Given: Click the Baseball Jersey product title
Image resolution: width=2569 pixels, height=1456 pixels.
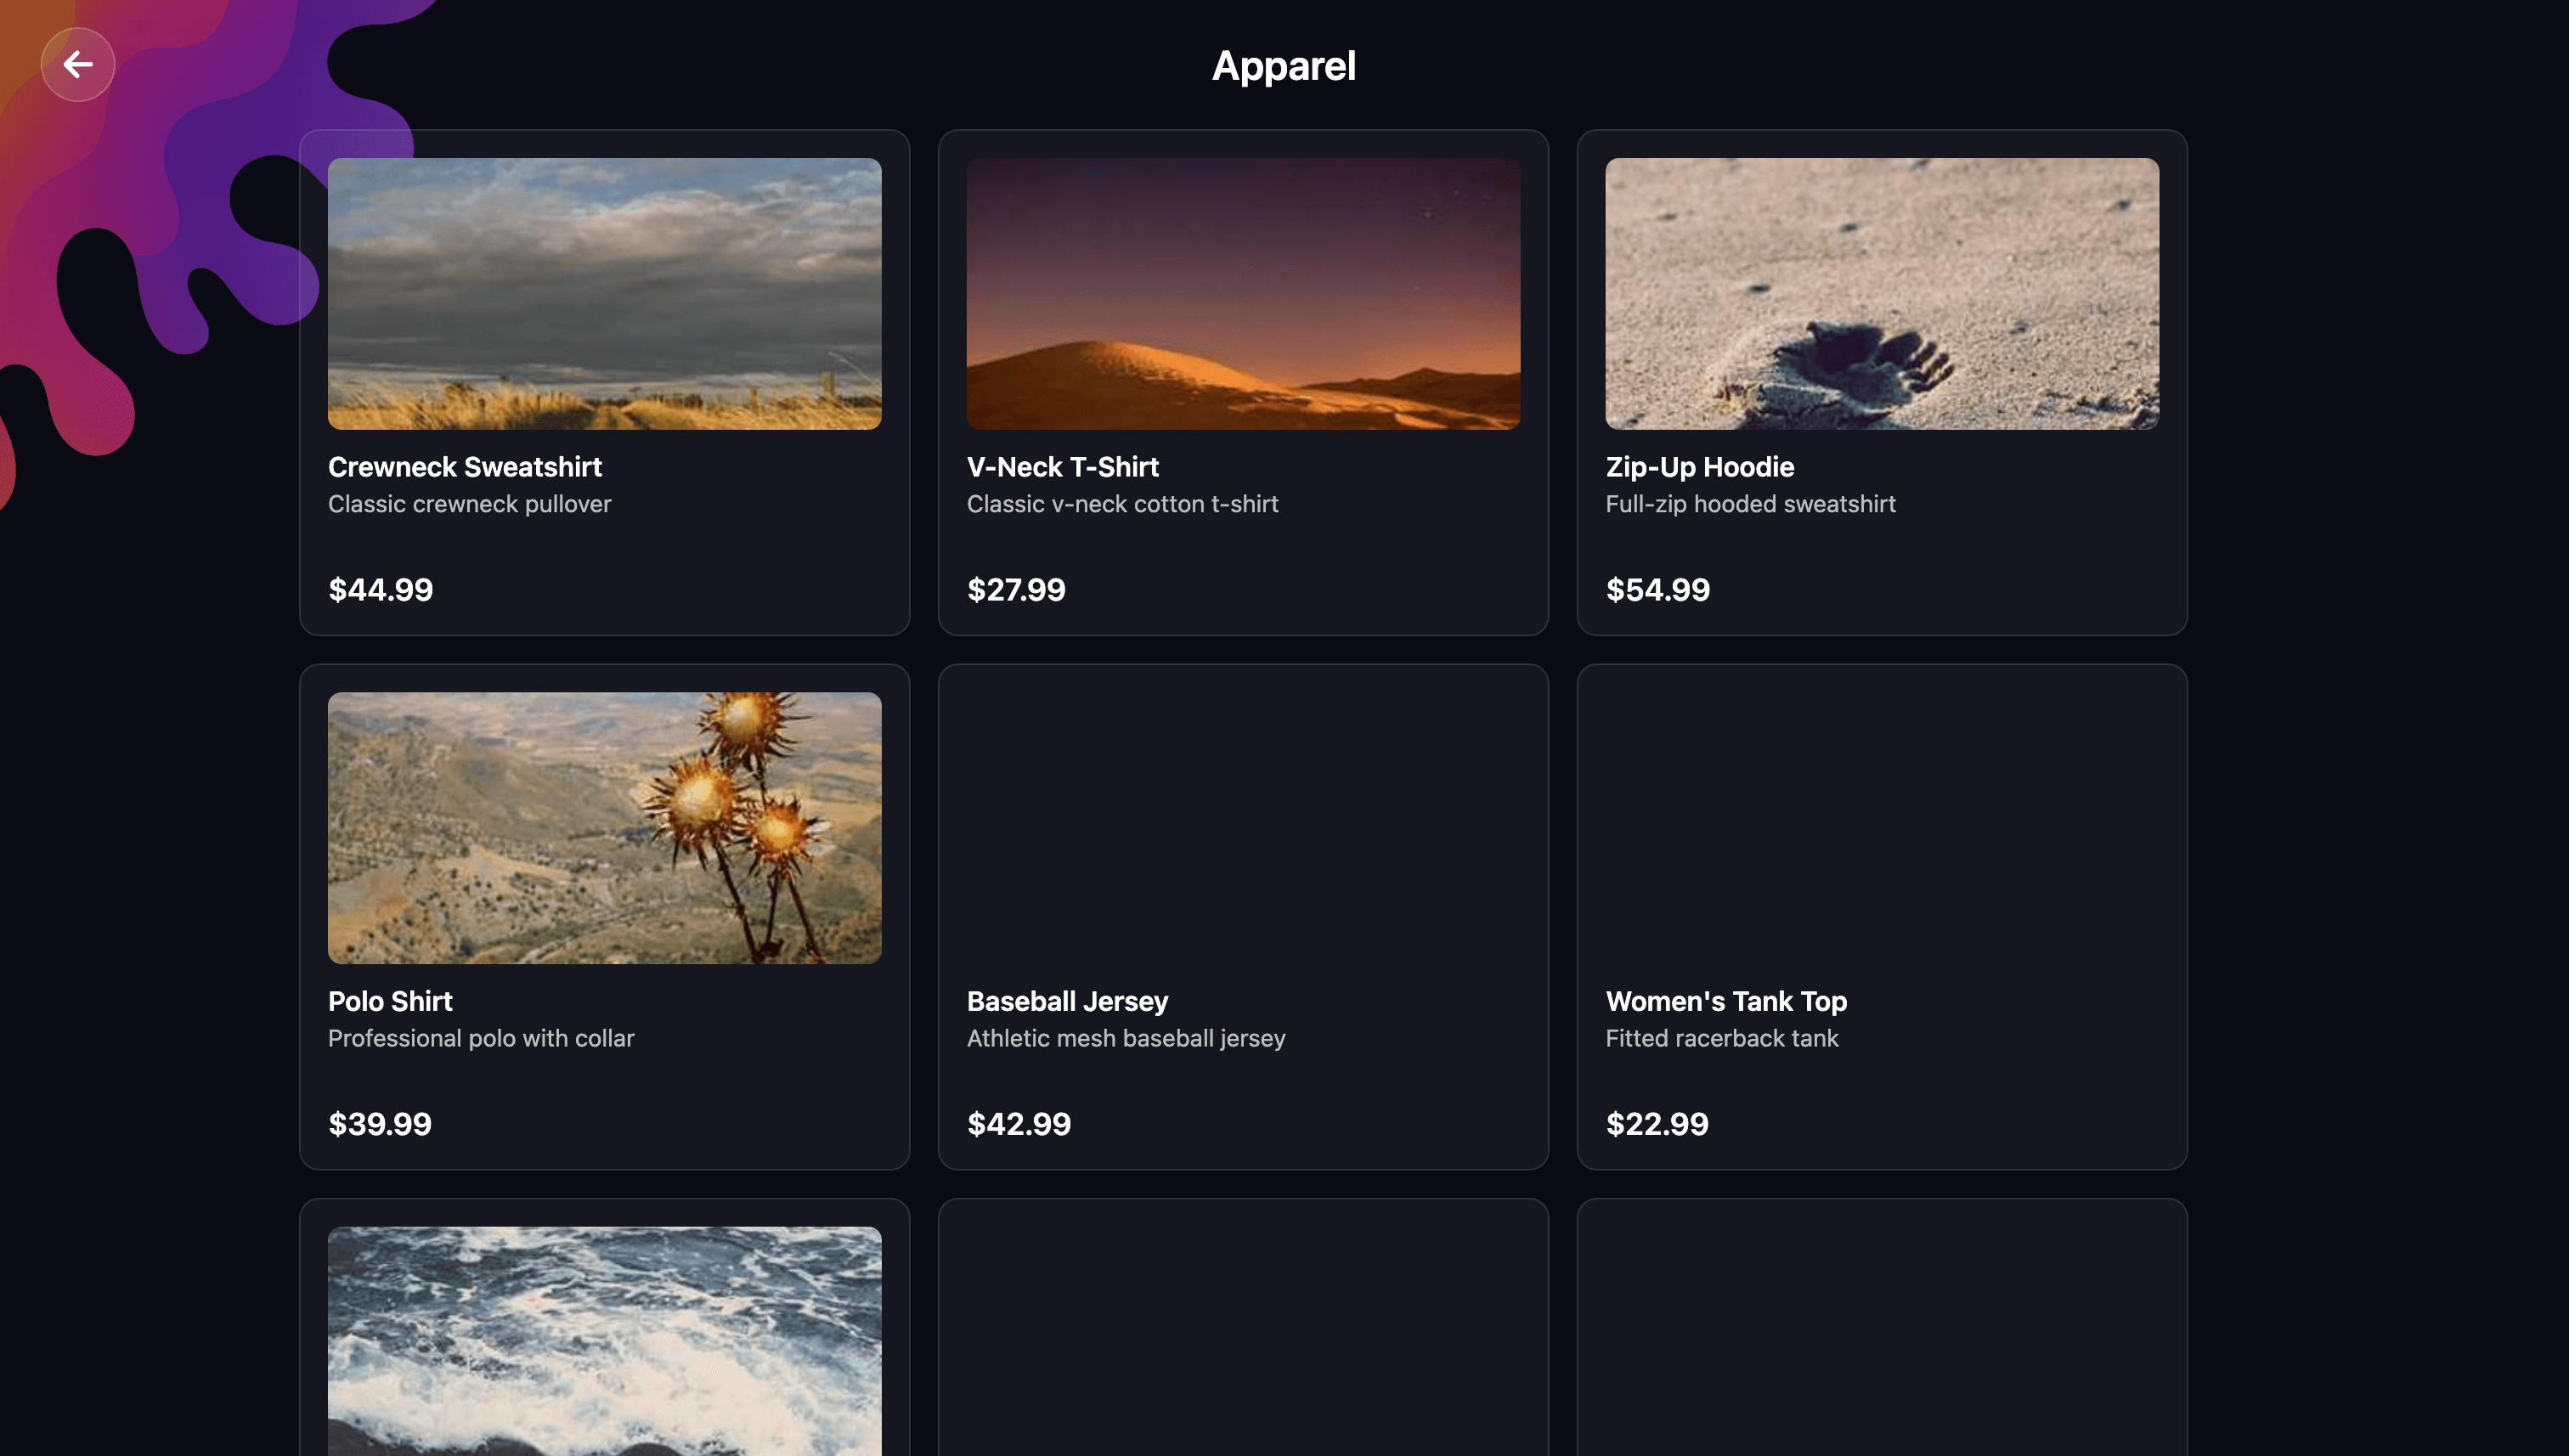Looking at the screenshot, I should 1067,1001.
